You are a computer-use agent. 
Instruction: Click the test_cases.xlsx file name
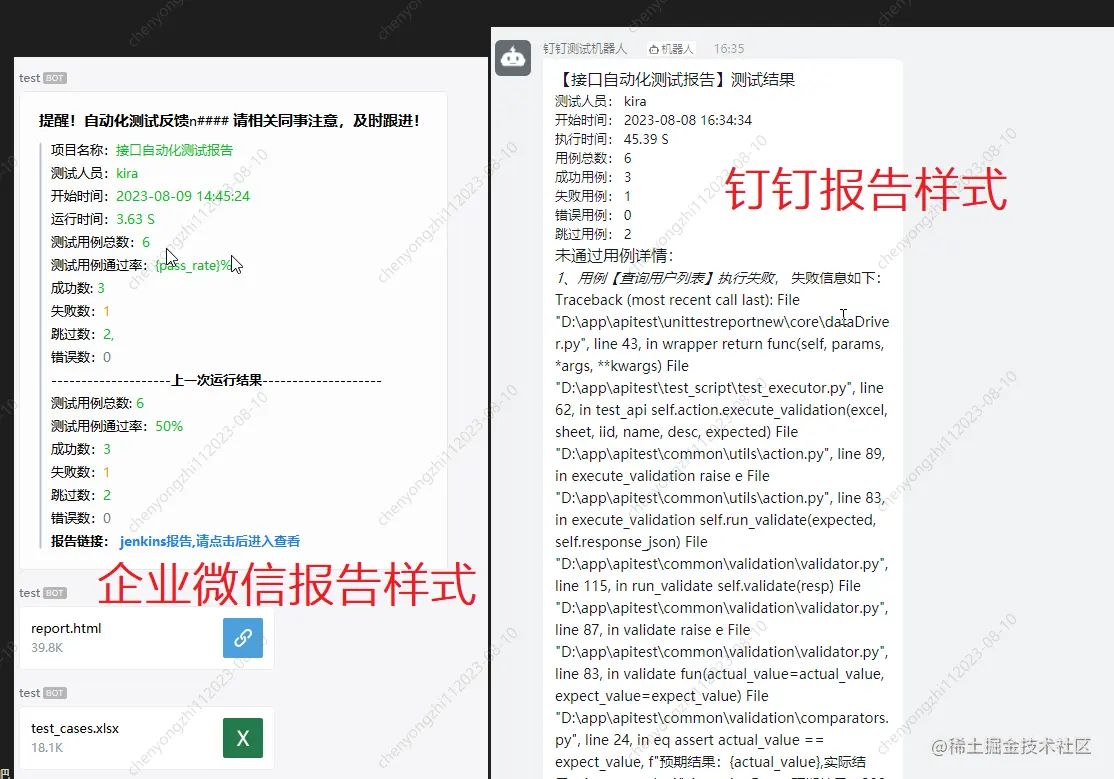(75, 729)
